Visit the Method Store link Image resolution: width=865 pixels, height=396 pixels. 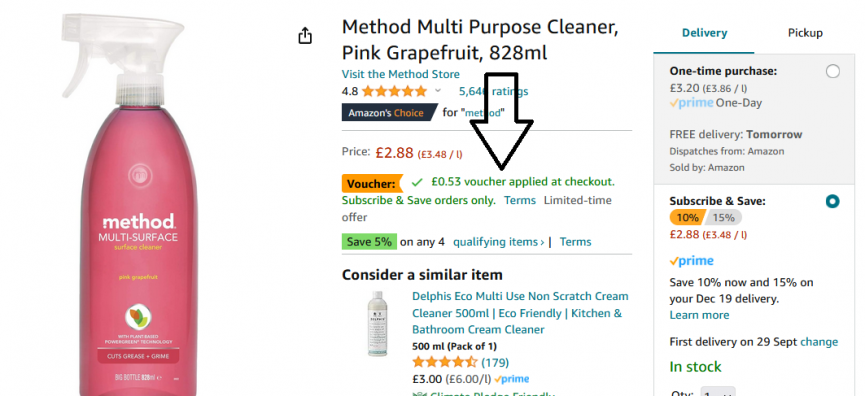(401, 74)
